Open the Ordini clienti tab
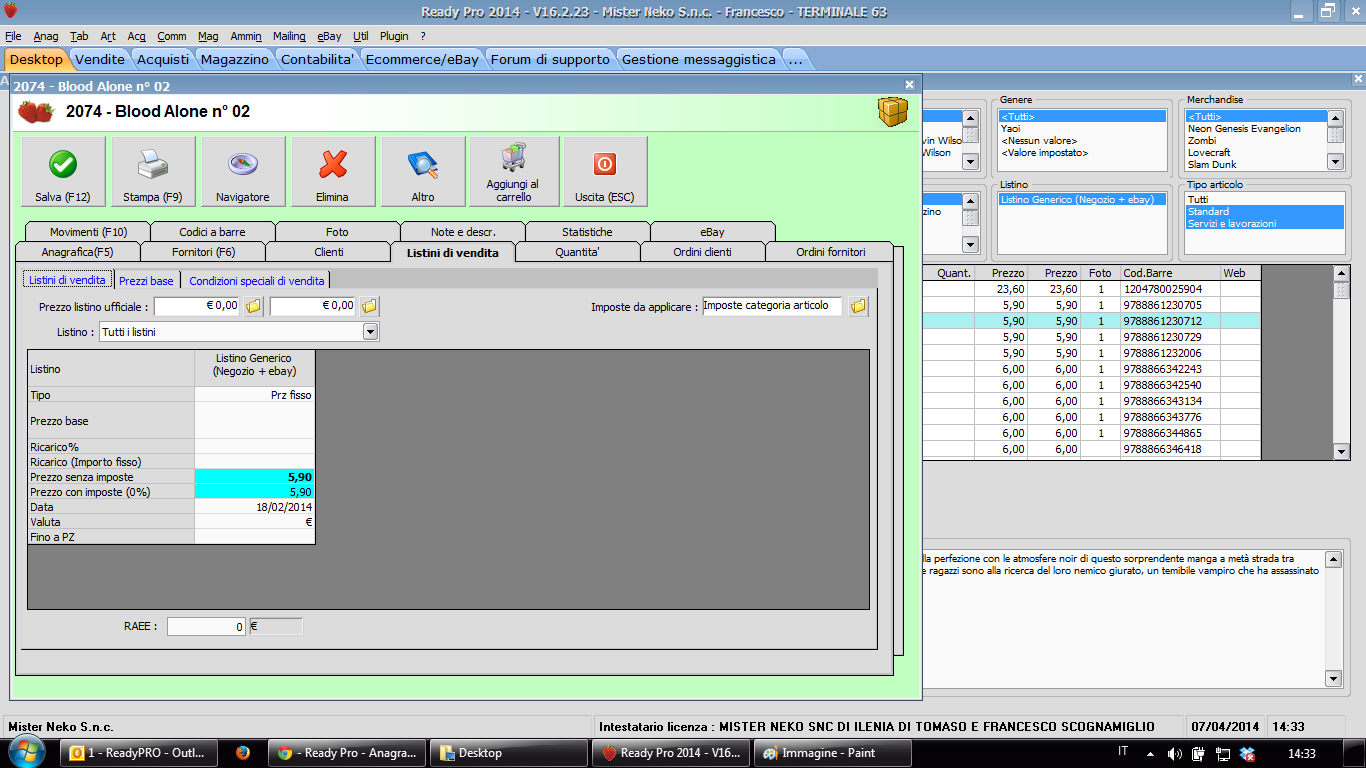 pyautogui.click(x=702, y=252)
